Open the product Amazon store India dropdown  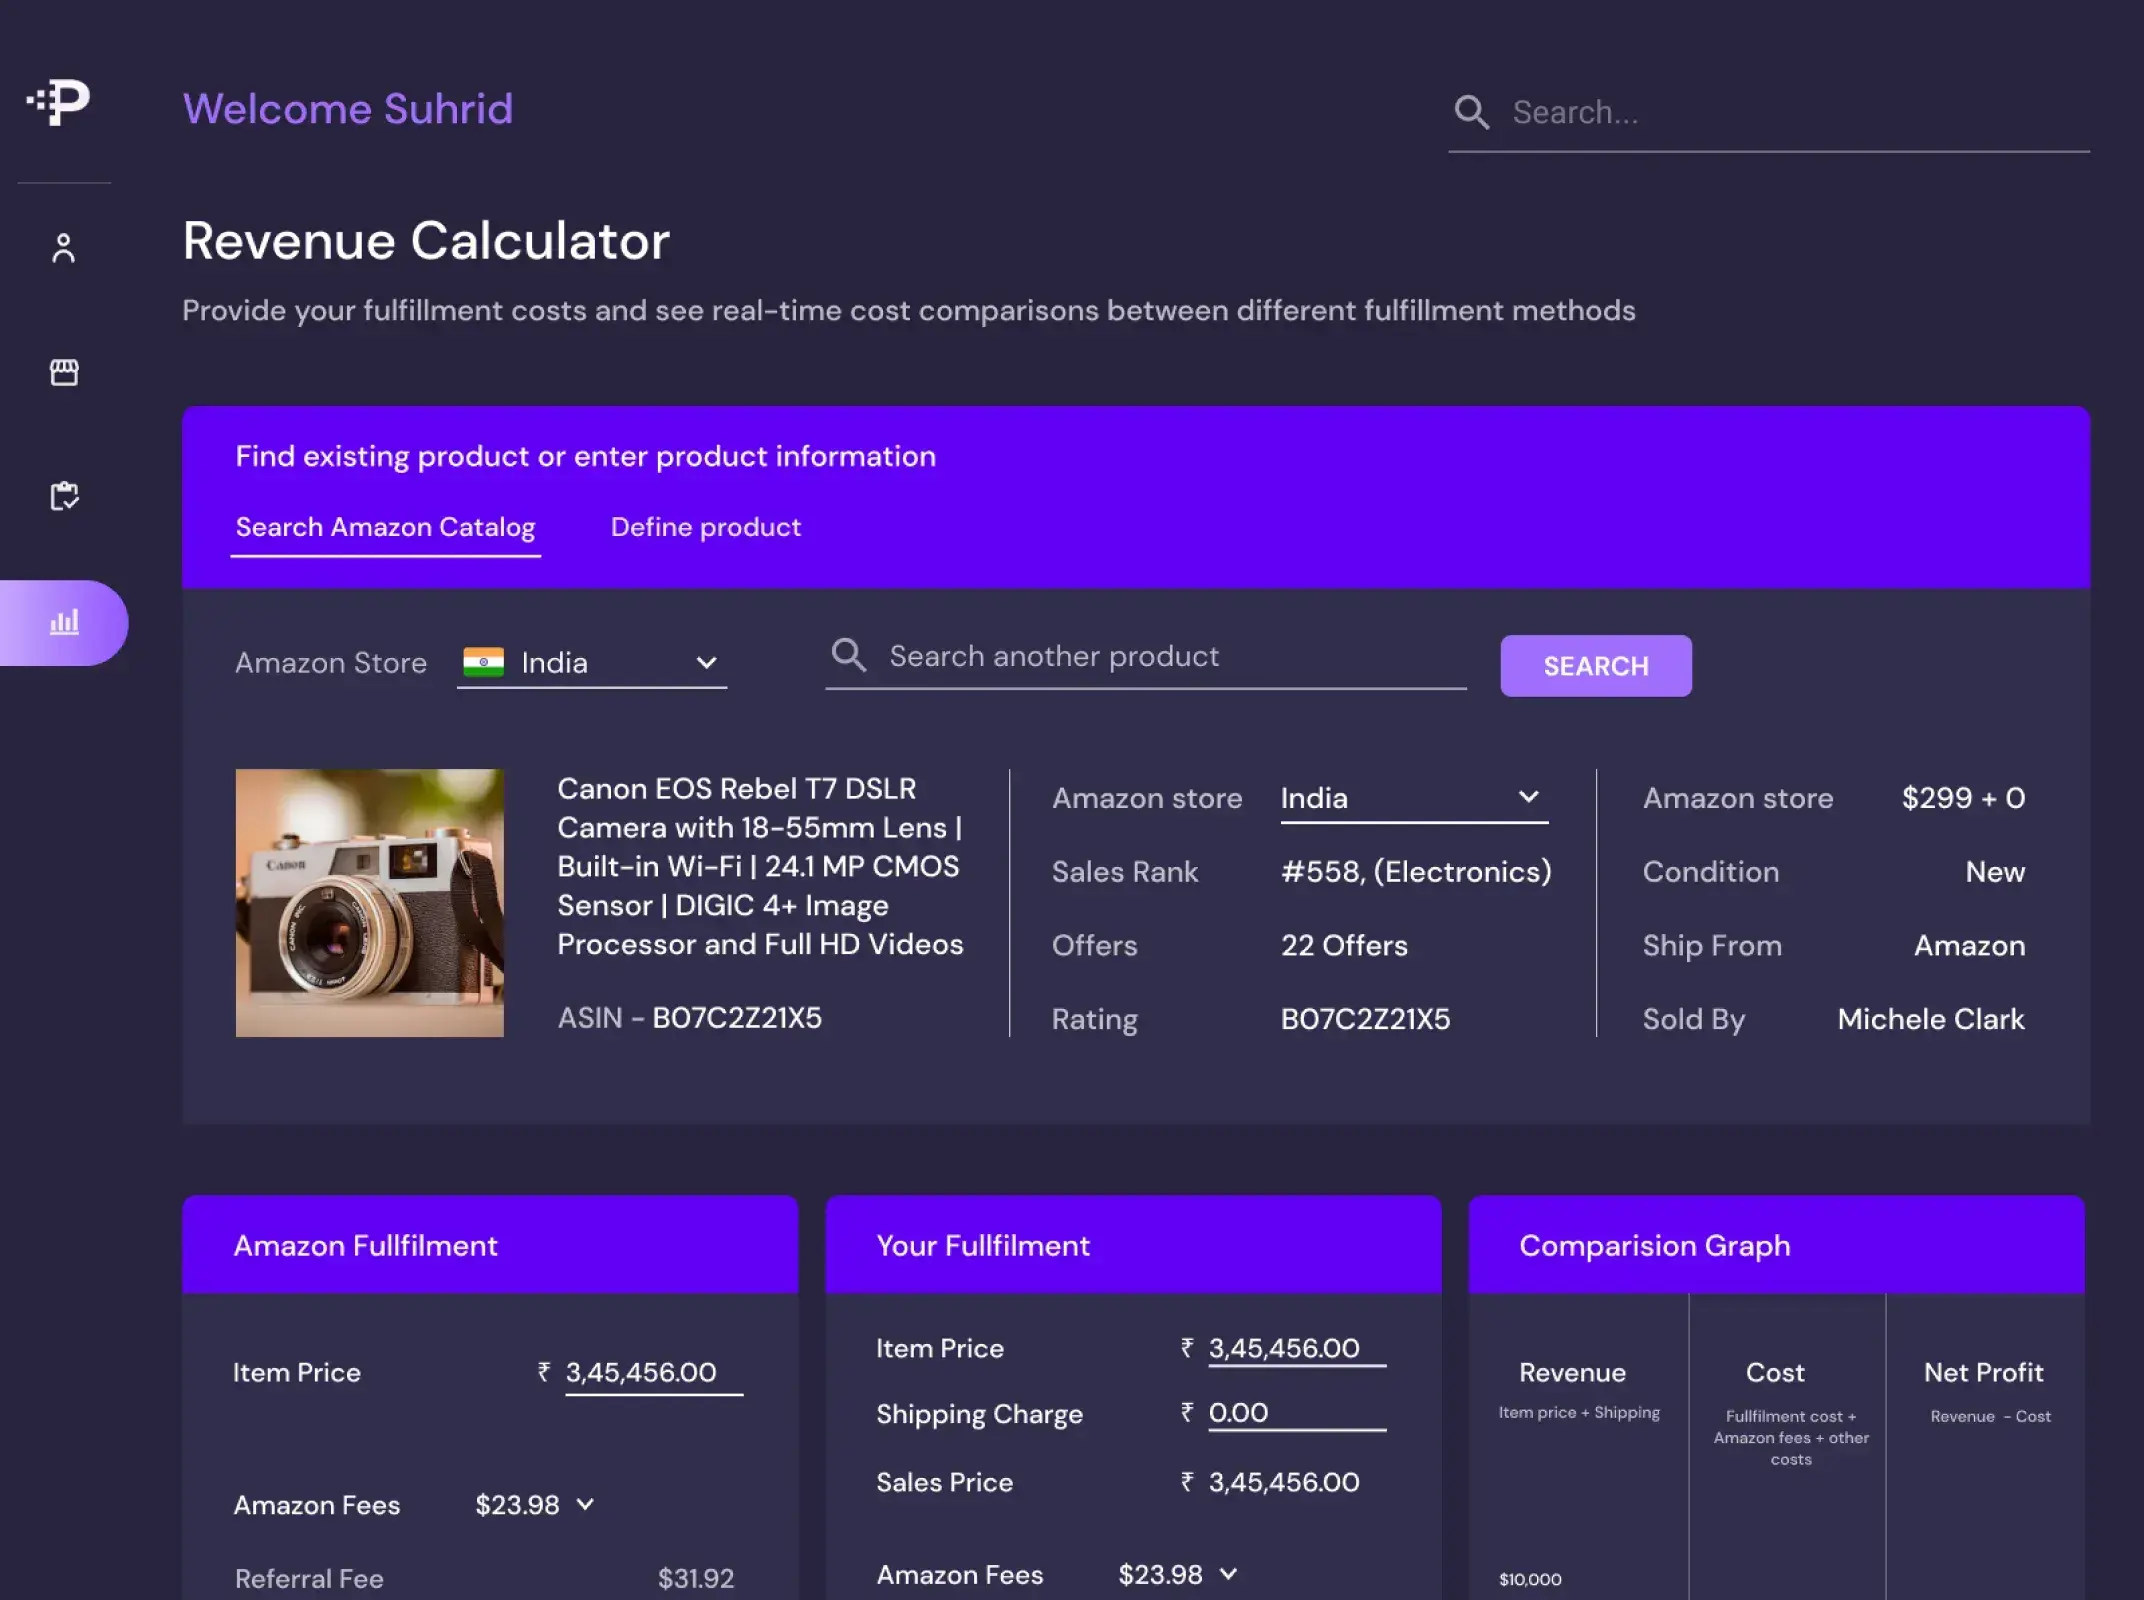(1414, 798)
